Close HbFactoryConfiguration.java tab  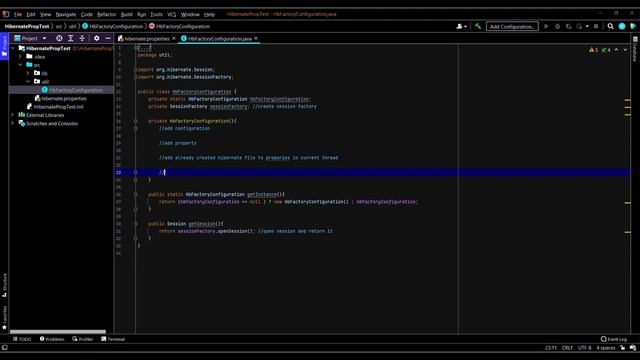click(256, 38)
